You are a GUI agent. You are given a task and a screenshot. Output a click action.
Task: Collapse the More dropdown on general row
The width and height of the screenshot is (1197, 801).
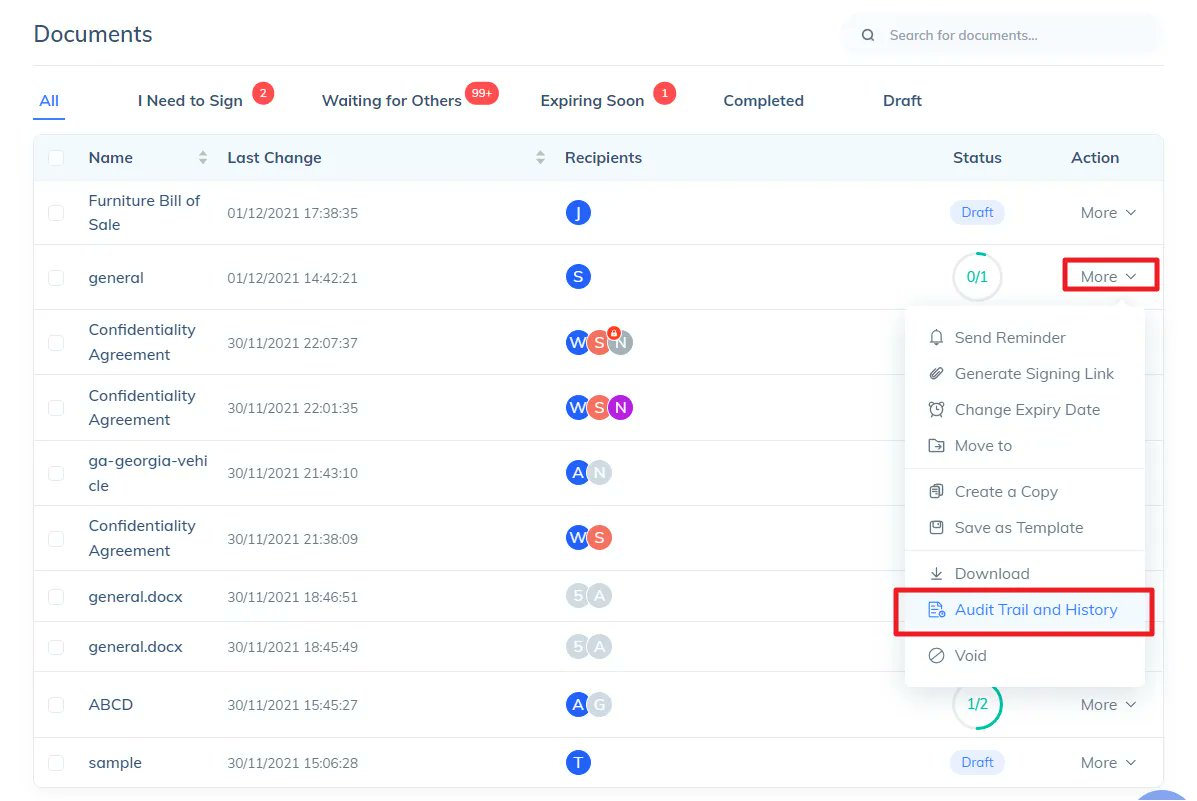pos(1108,276)
